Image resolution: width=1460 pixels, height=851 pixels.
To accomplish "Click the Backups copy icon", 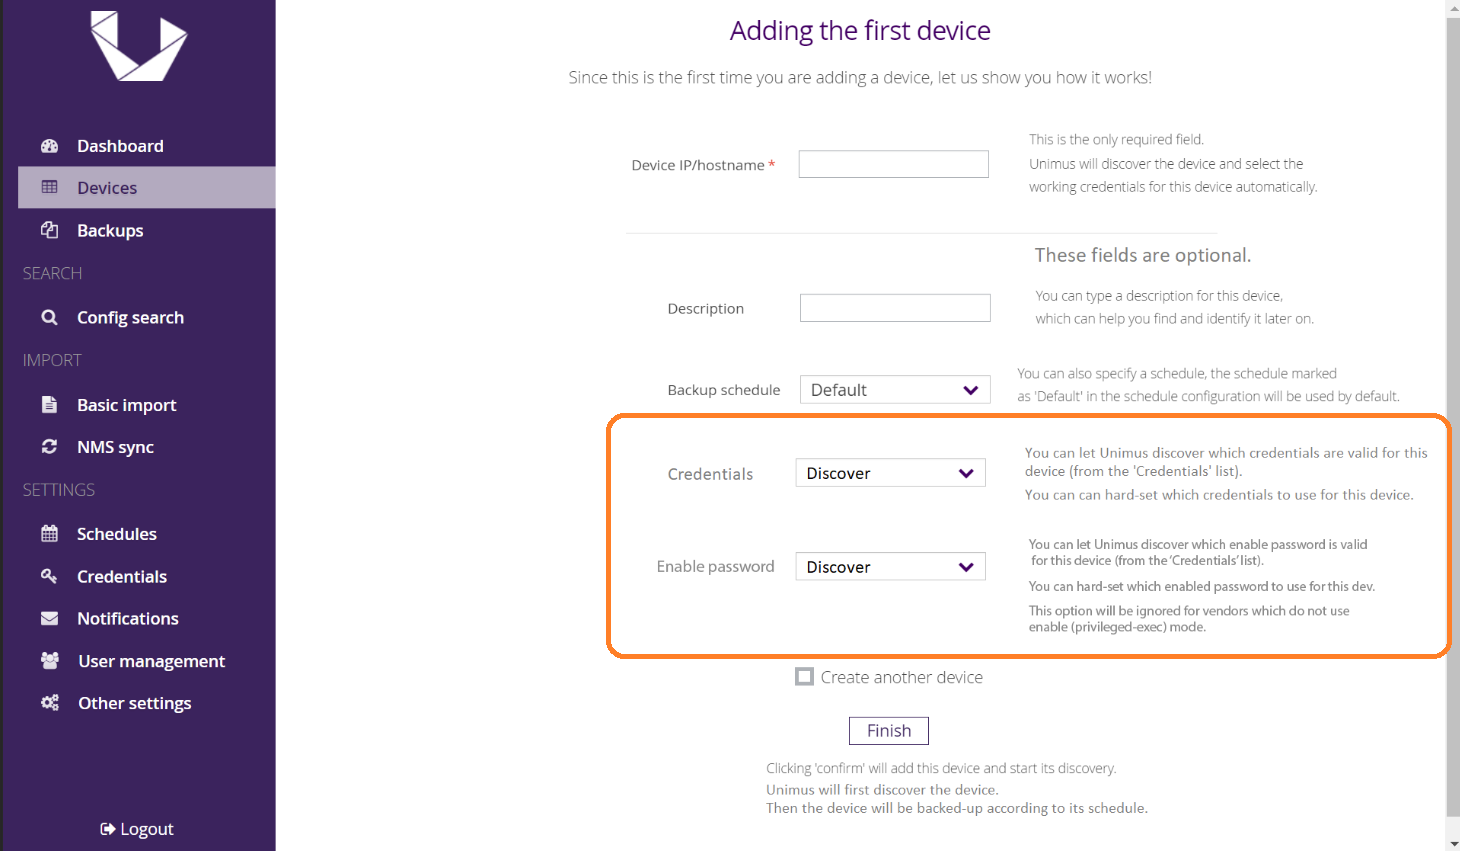I will click(49, 230).
